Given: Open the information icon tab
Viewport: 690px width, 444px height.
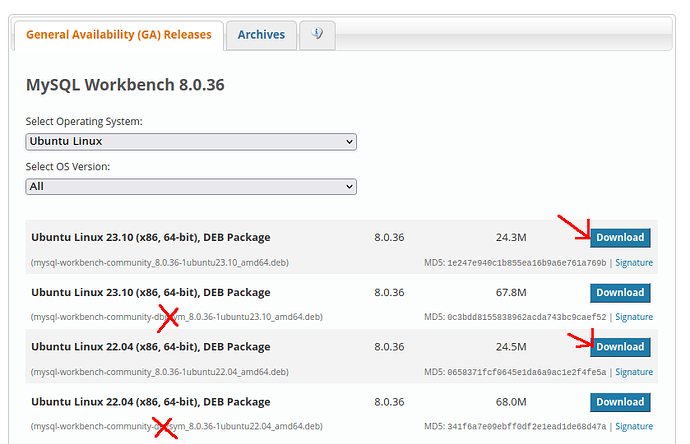Looking at the screenshot, I should [317, 35].
